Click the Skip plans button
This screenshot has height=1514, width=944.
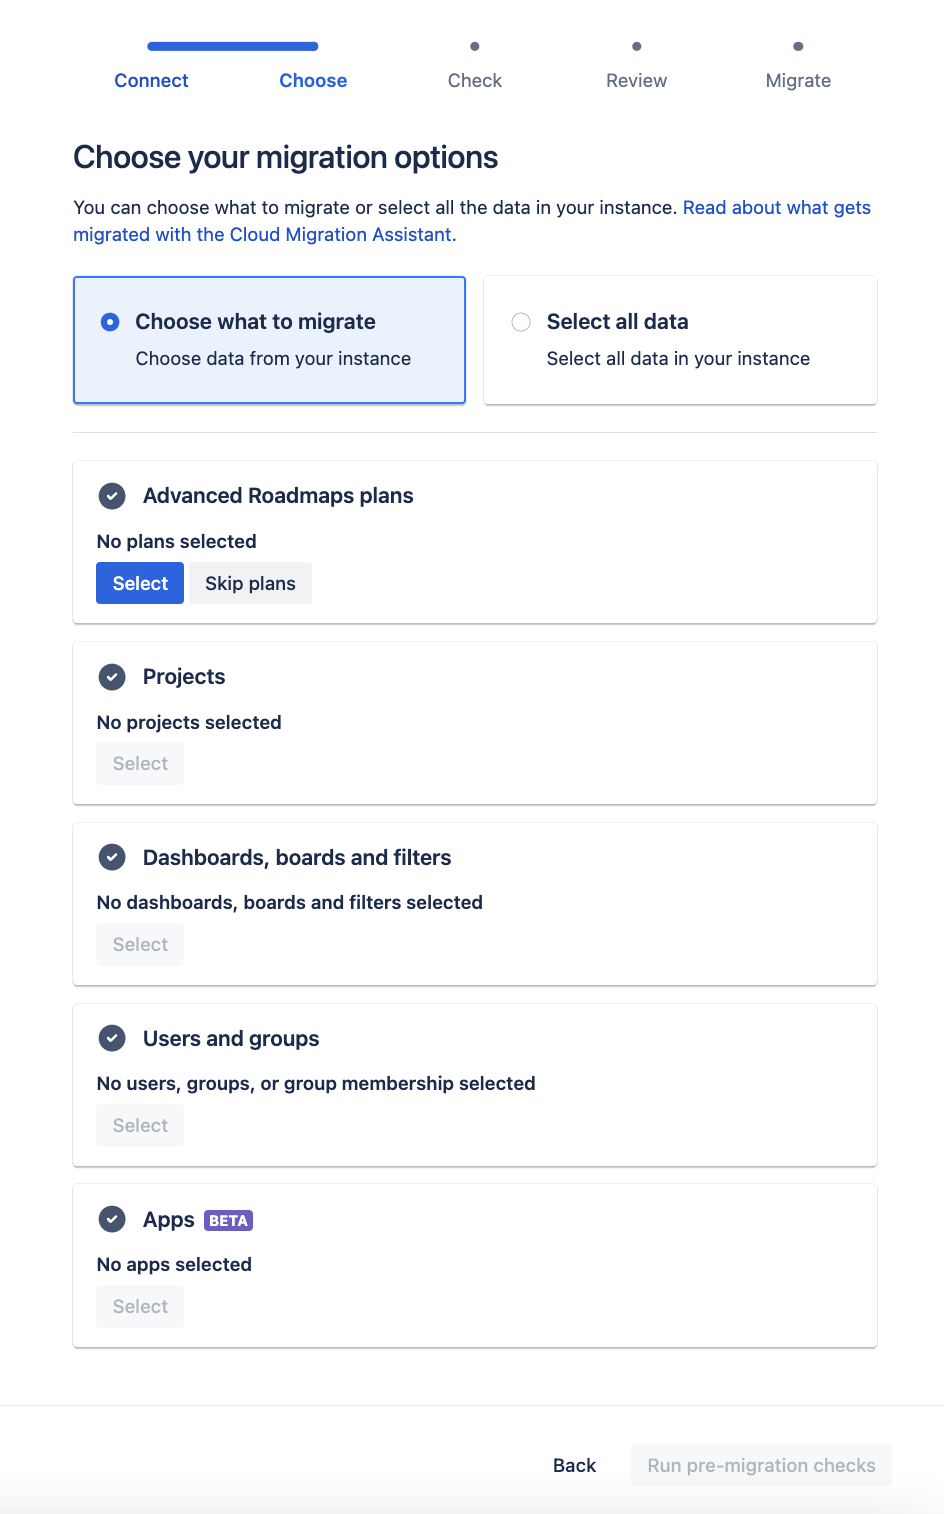[250, 584]
